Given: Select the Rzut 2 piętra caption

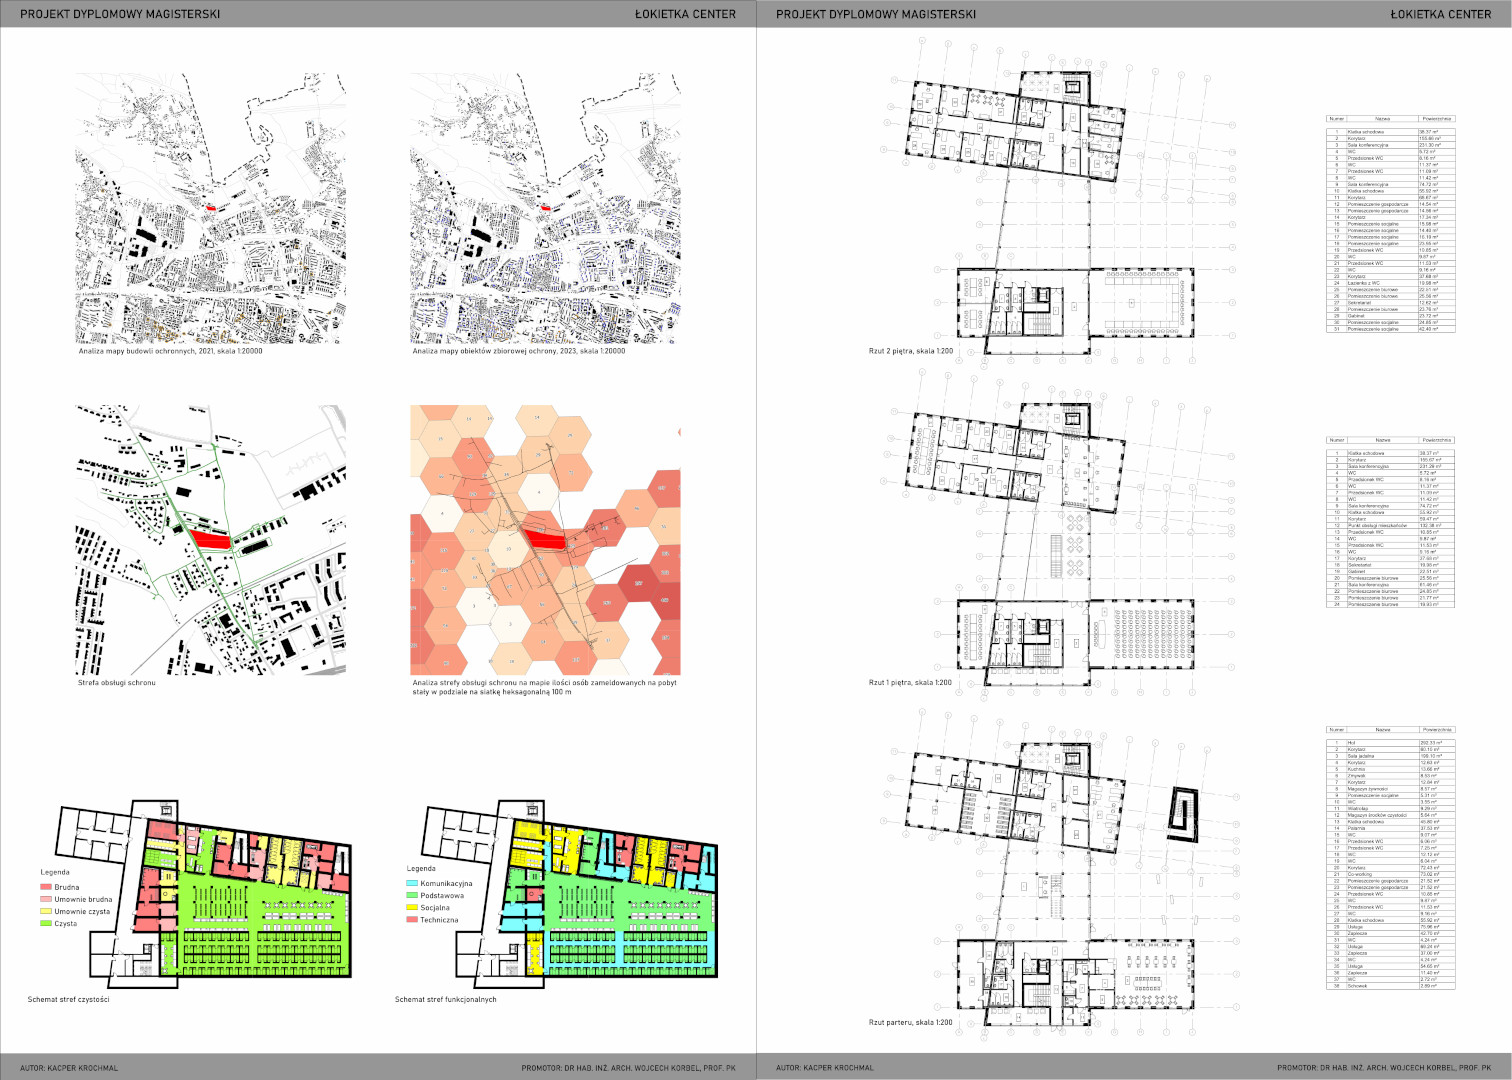Looking at the screenshot, I should (x=910, y=352).
